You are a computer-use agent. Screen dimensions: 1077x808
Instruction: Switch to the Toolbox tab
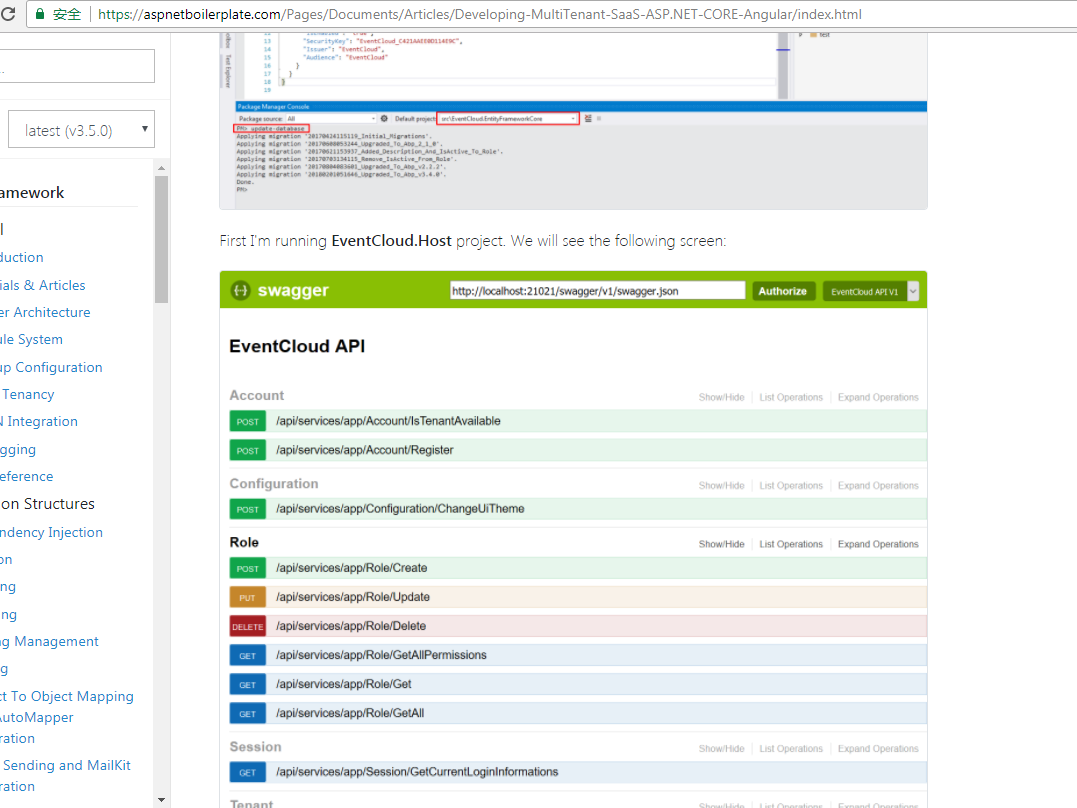pyautogui.click(x=228, y=40)
